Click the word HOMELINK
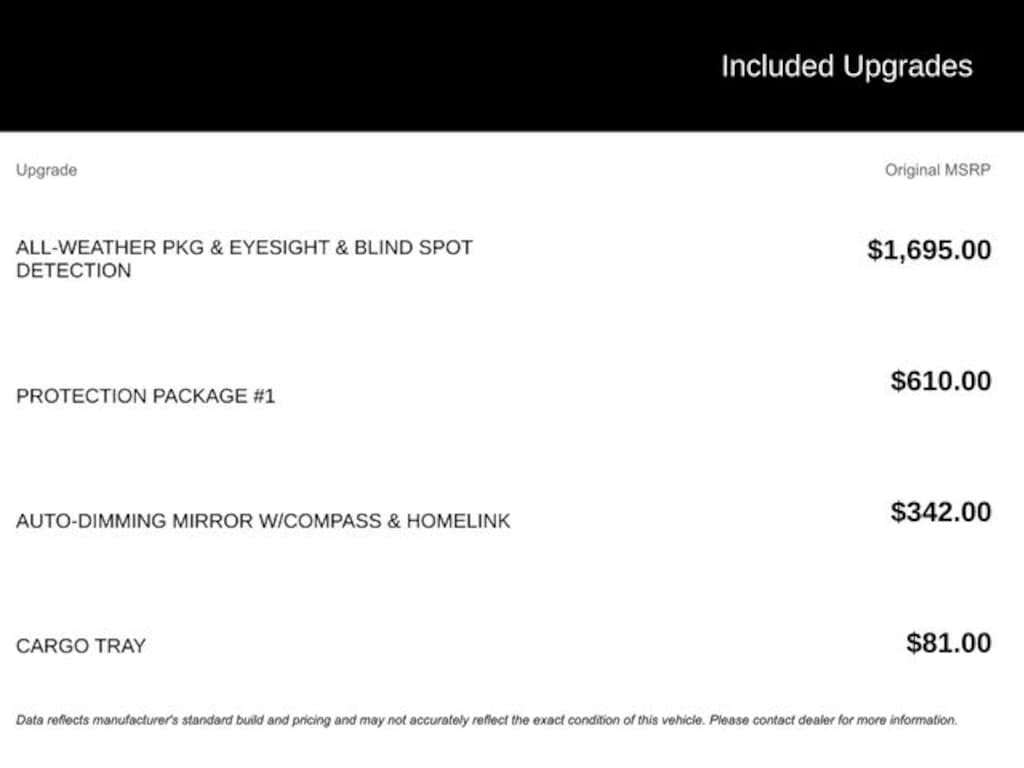 pos(458,521)
